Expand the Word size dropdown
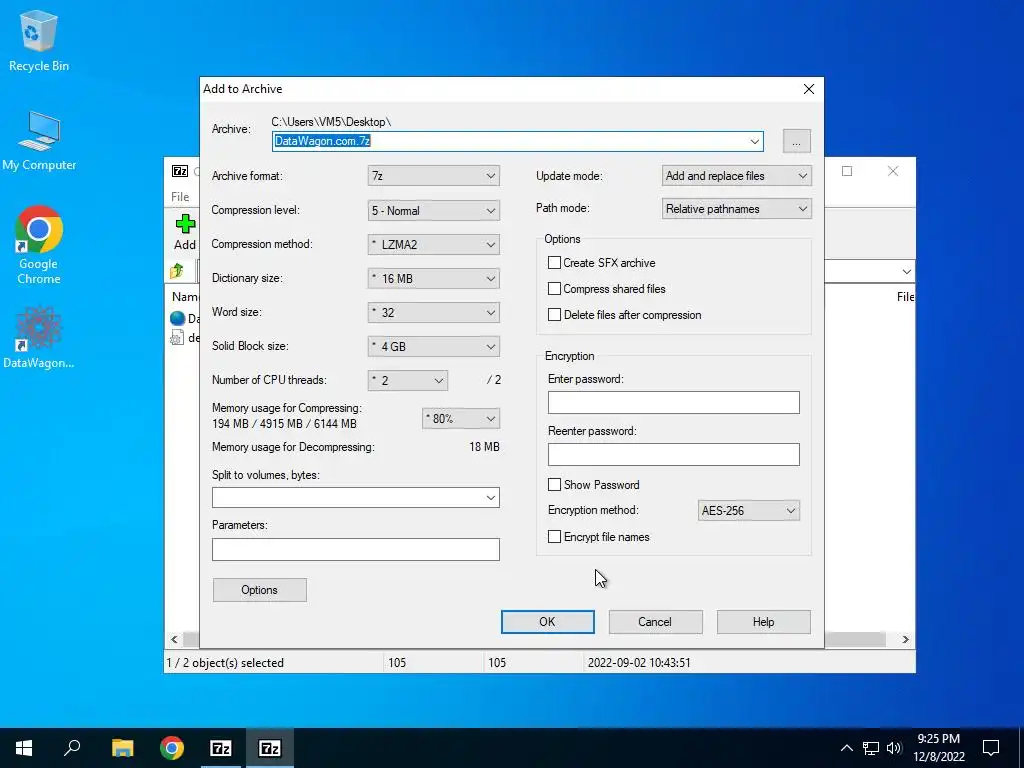 pyautogui.click(x=434, y=312)
